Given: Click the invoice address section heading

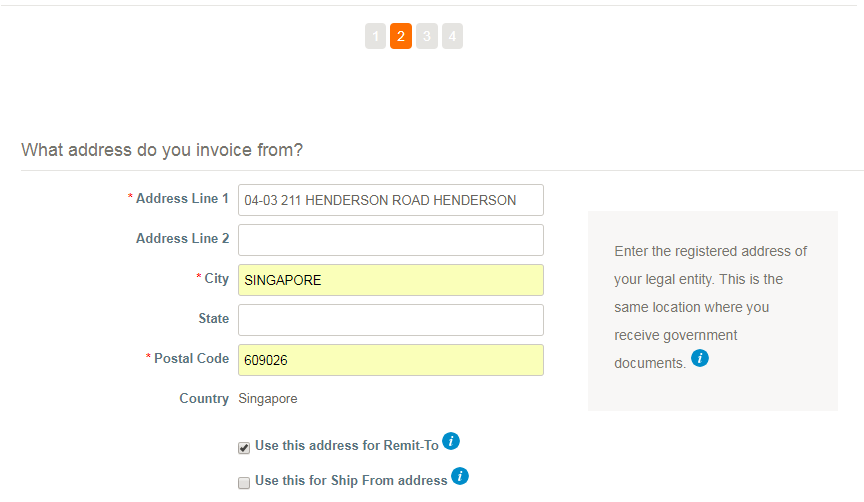Looking at the screenshot, I should pos(162,150).
